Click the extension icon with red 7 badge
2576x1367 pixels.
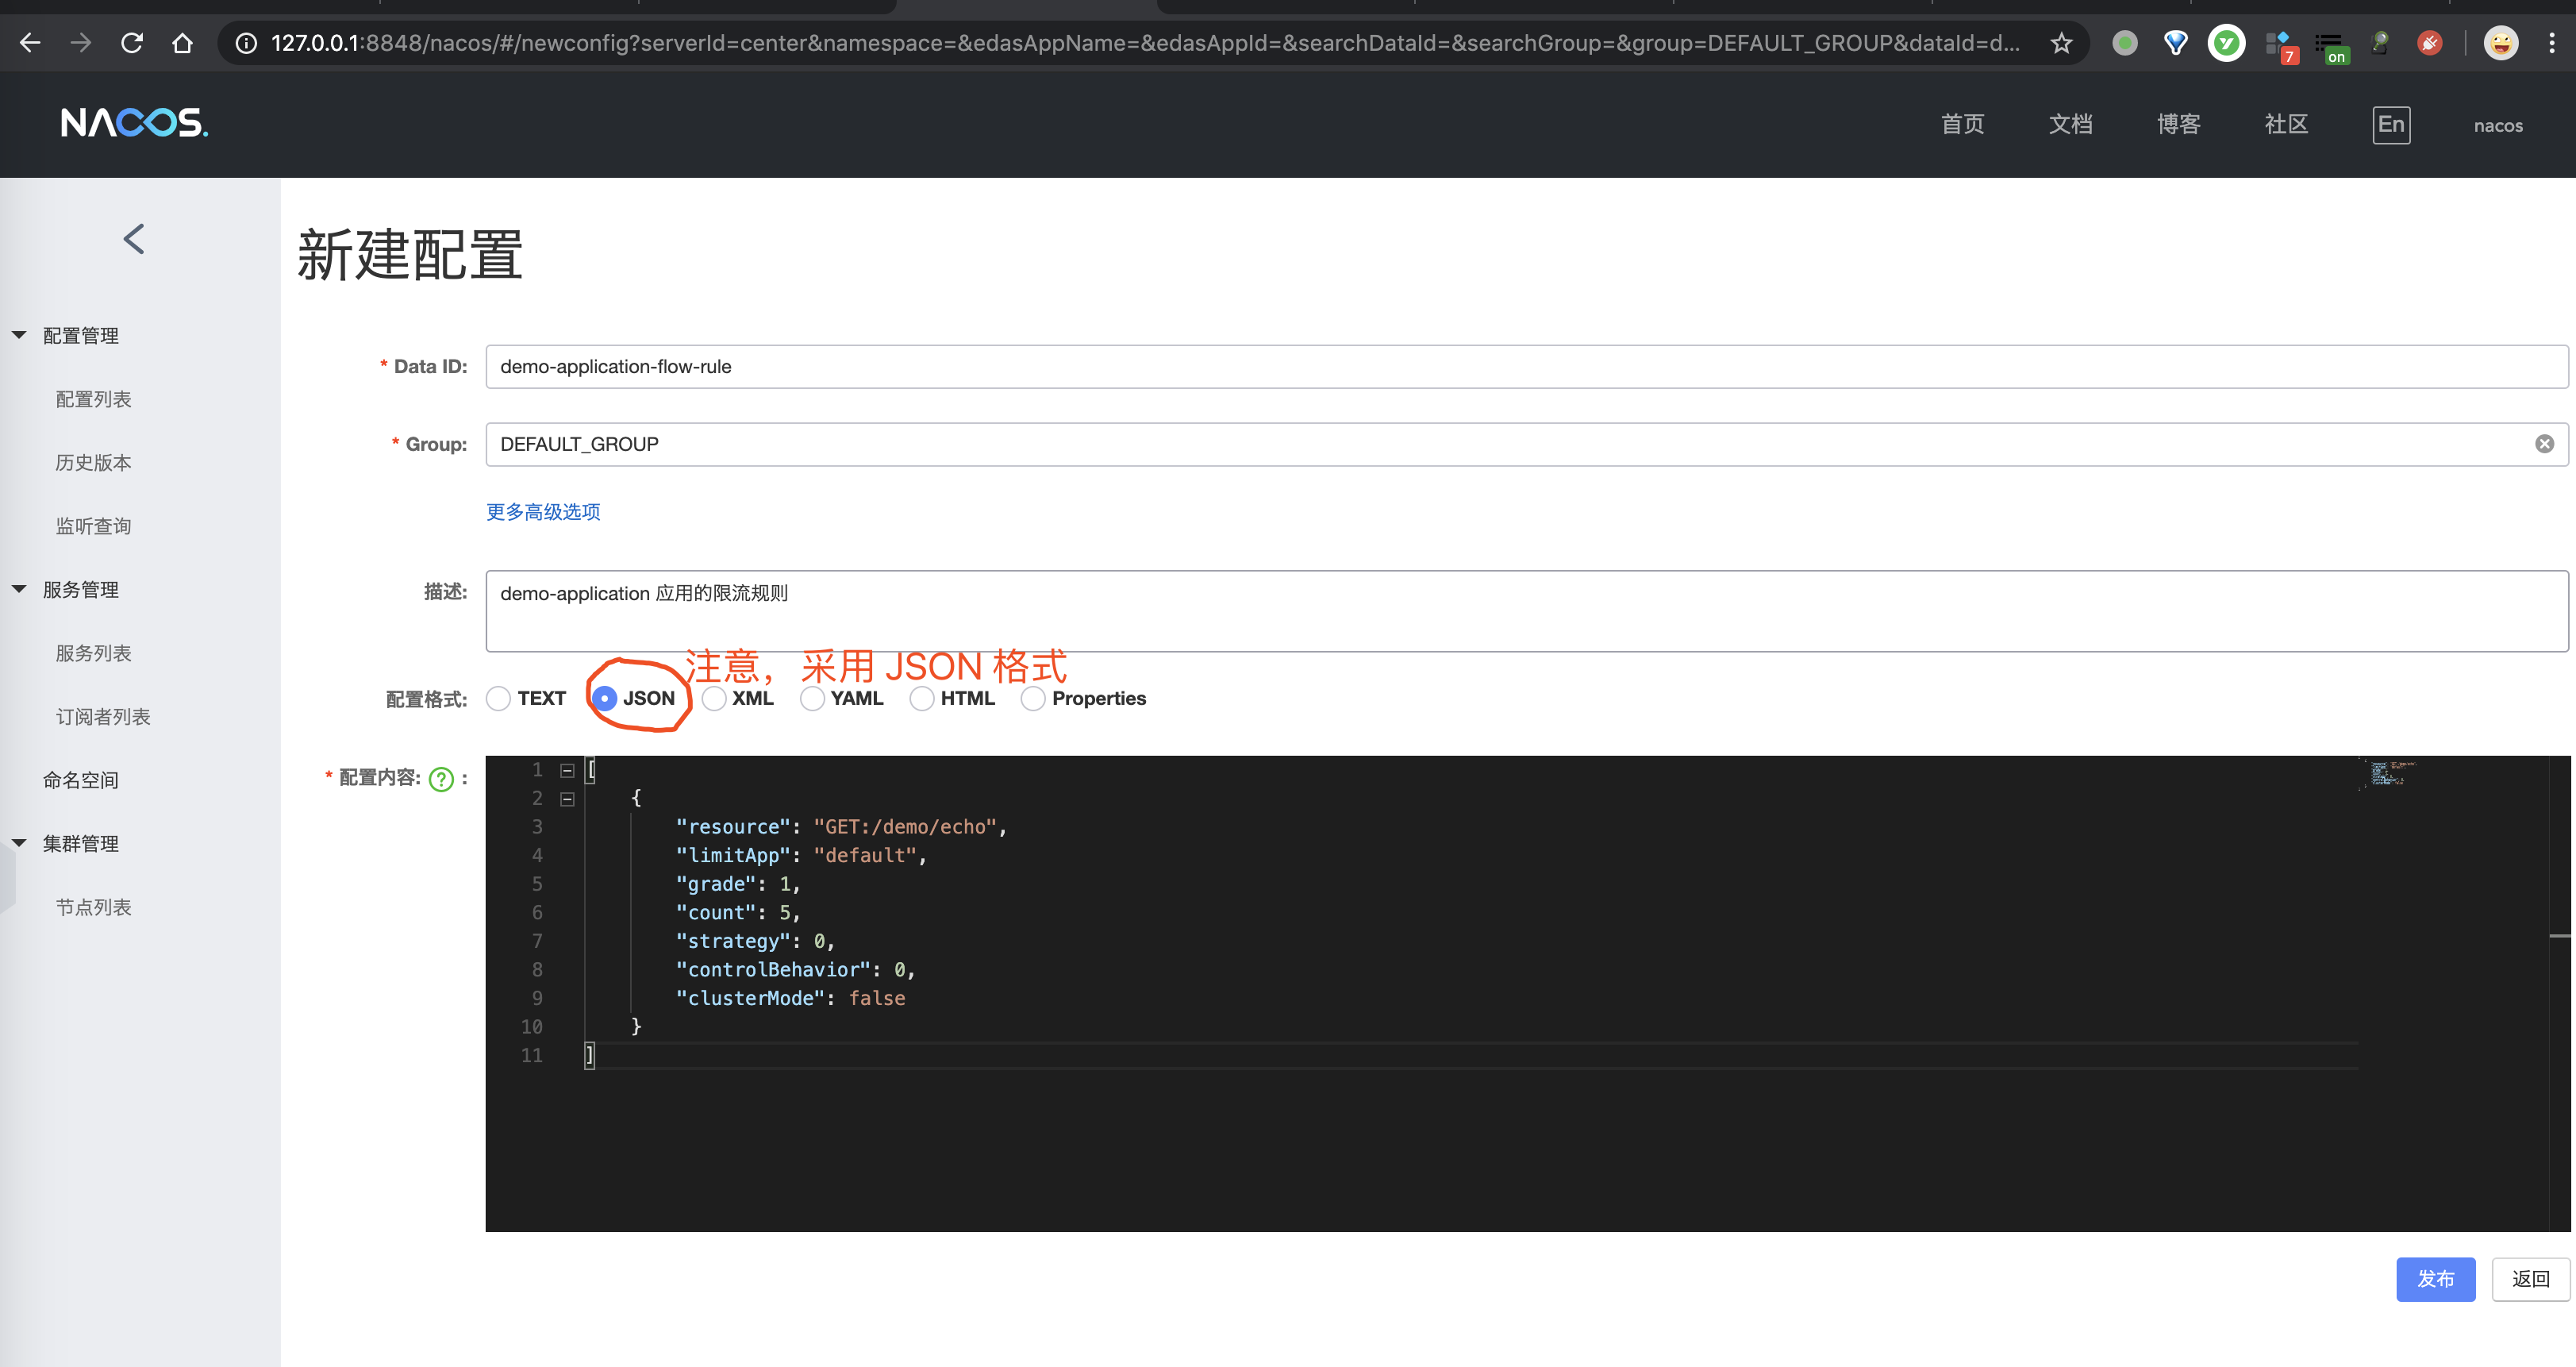click(2281, 46)
